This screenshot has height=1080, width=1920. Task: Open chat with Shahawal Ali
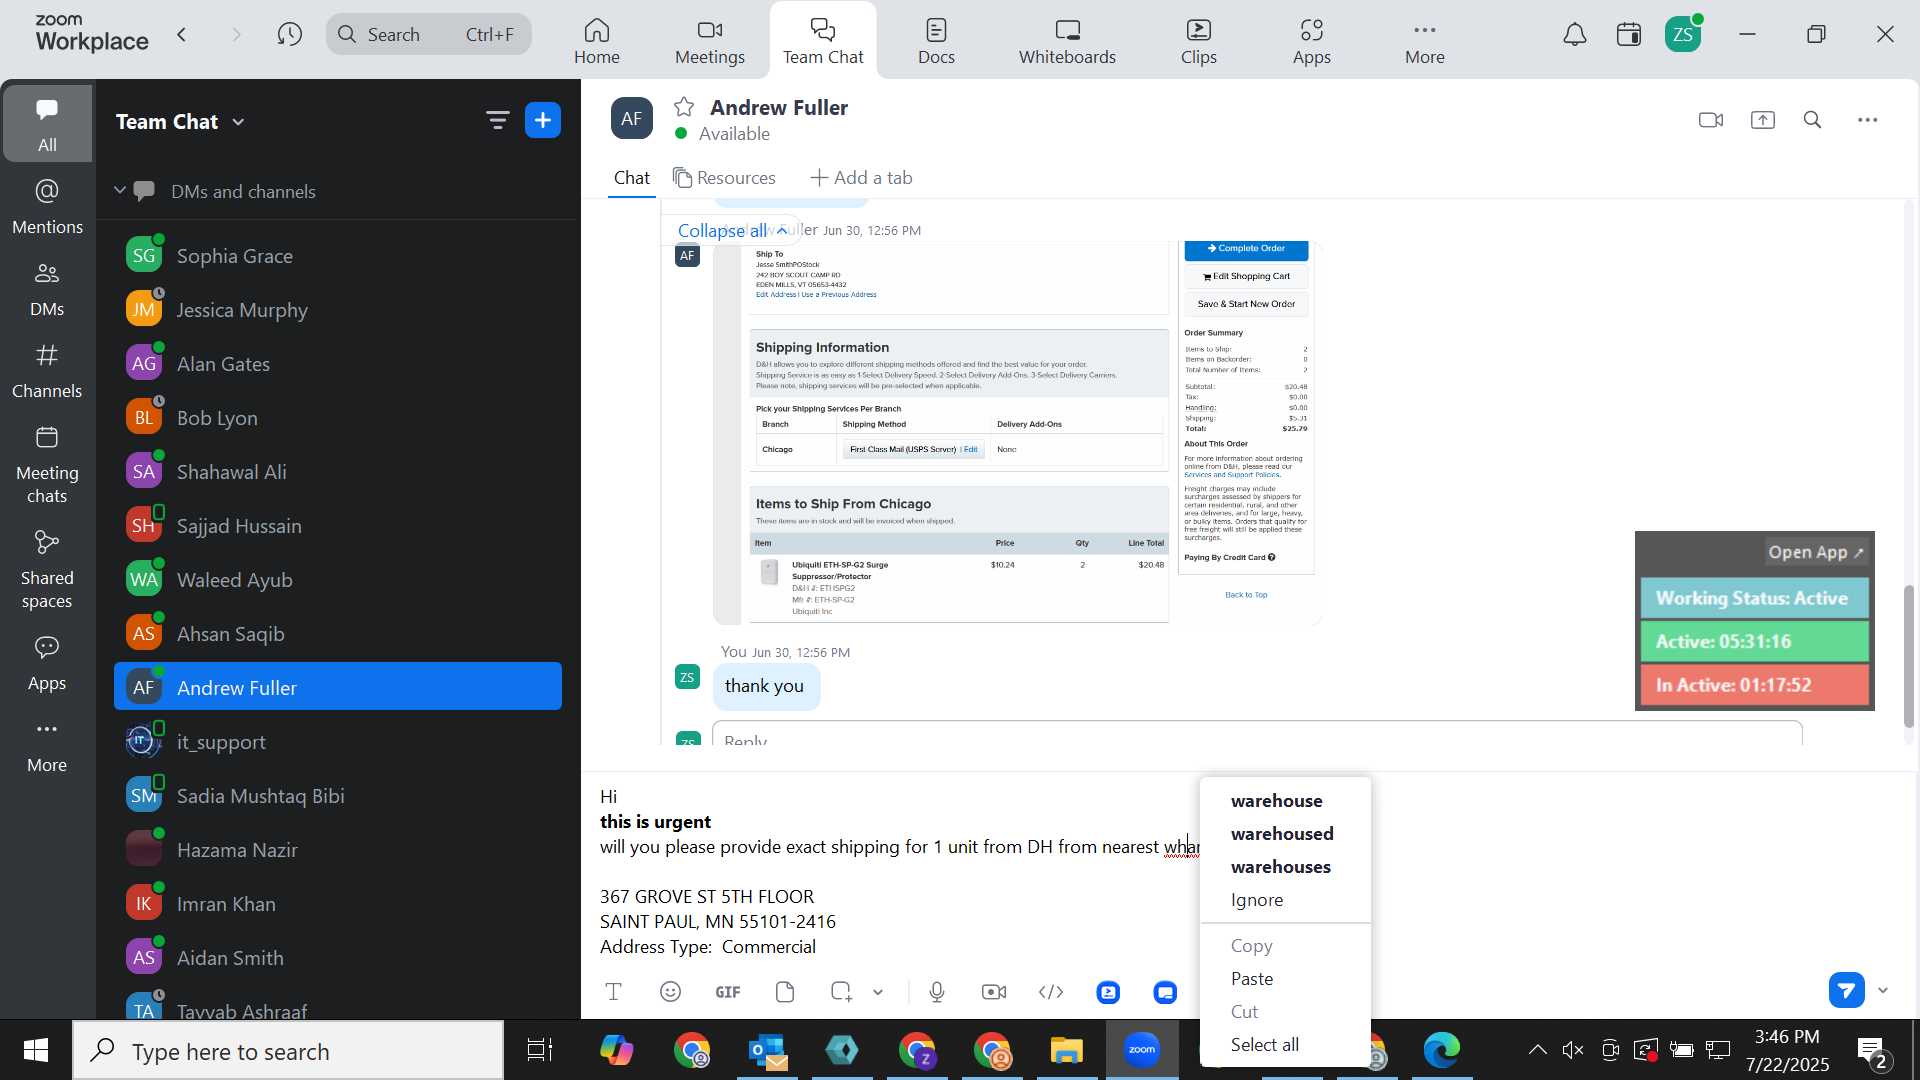(338, 472)
